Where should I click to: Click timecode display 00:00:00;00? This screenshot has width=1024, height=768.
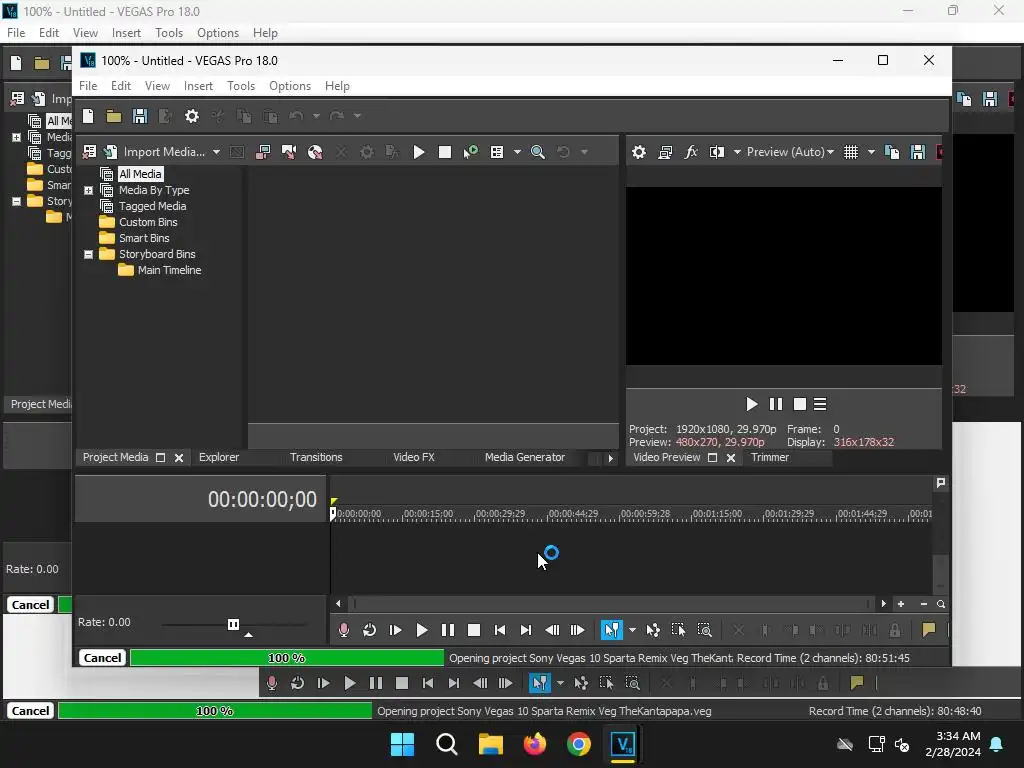click(x=263, y=500)
